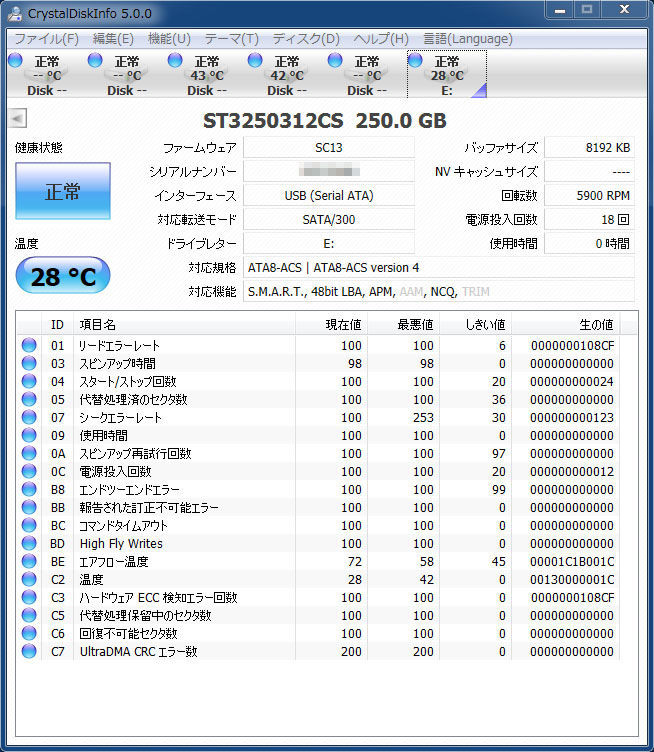Click the USB (Serial ATA) interface field
Screen dimensions: 654x752
tap(329, 195)
